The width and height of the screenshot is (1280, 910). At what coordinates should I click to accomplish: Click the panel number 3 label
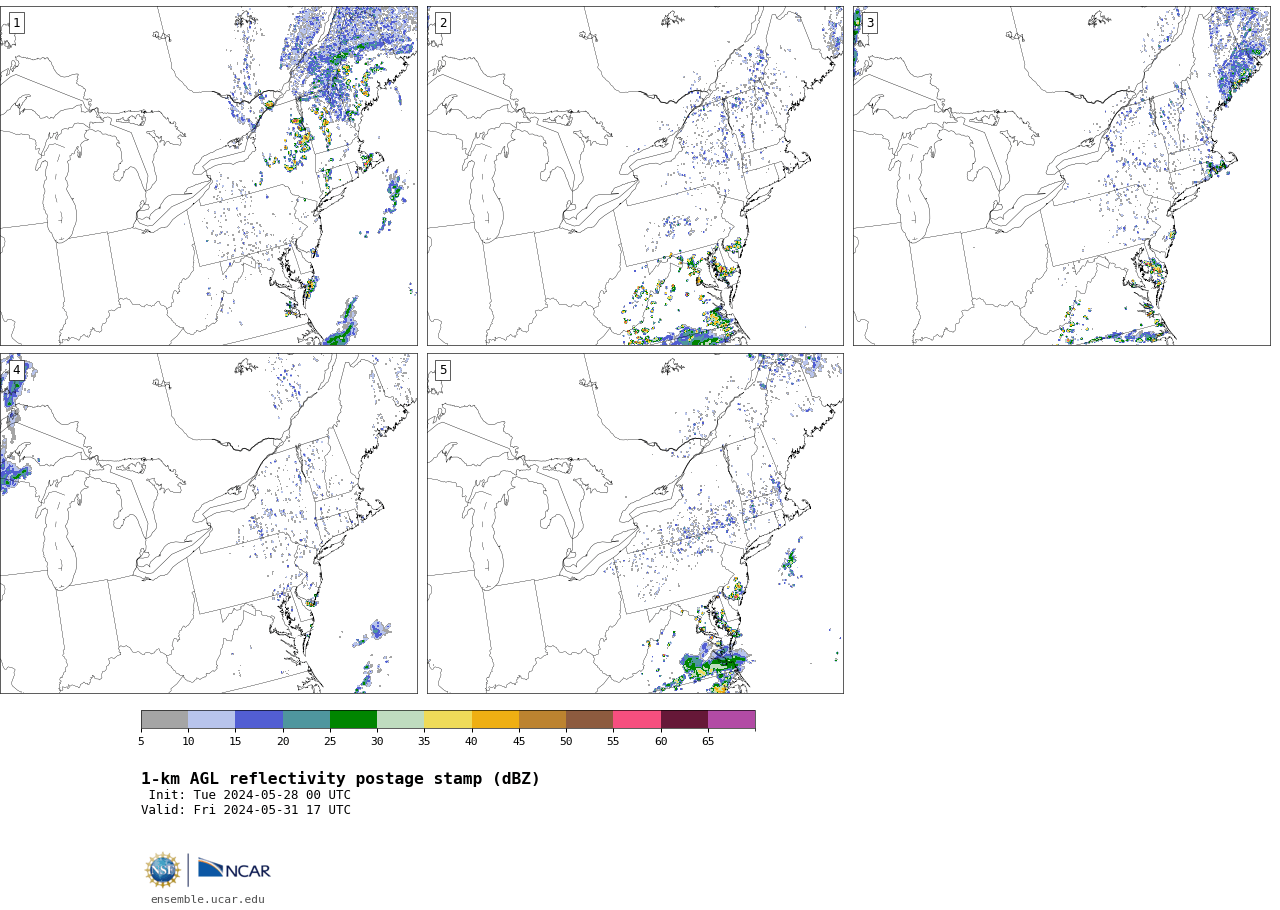pos(870,23)
